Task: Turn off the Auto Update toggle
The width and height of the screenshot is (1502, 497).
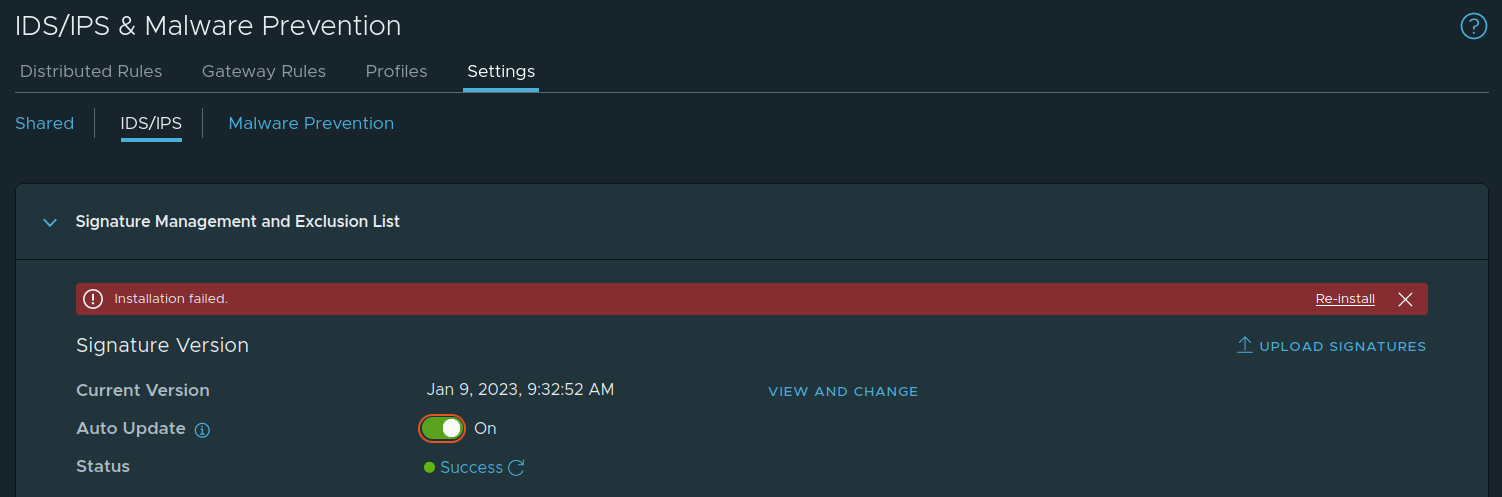Action: click(442, 428)
